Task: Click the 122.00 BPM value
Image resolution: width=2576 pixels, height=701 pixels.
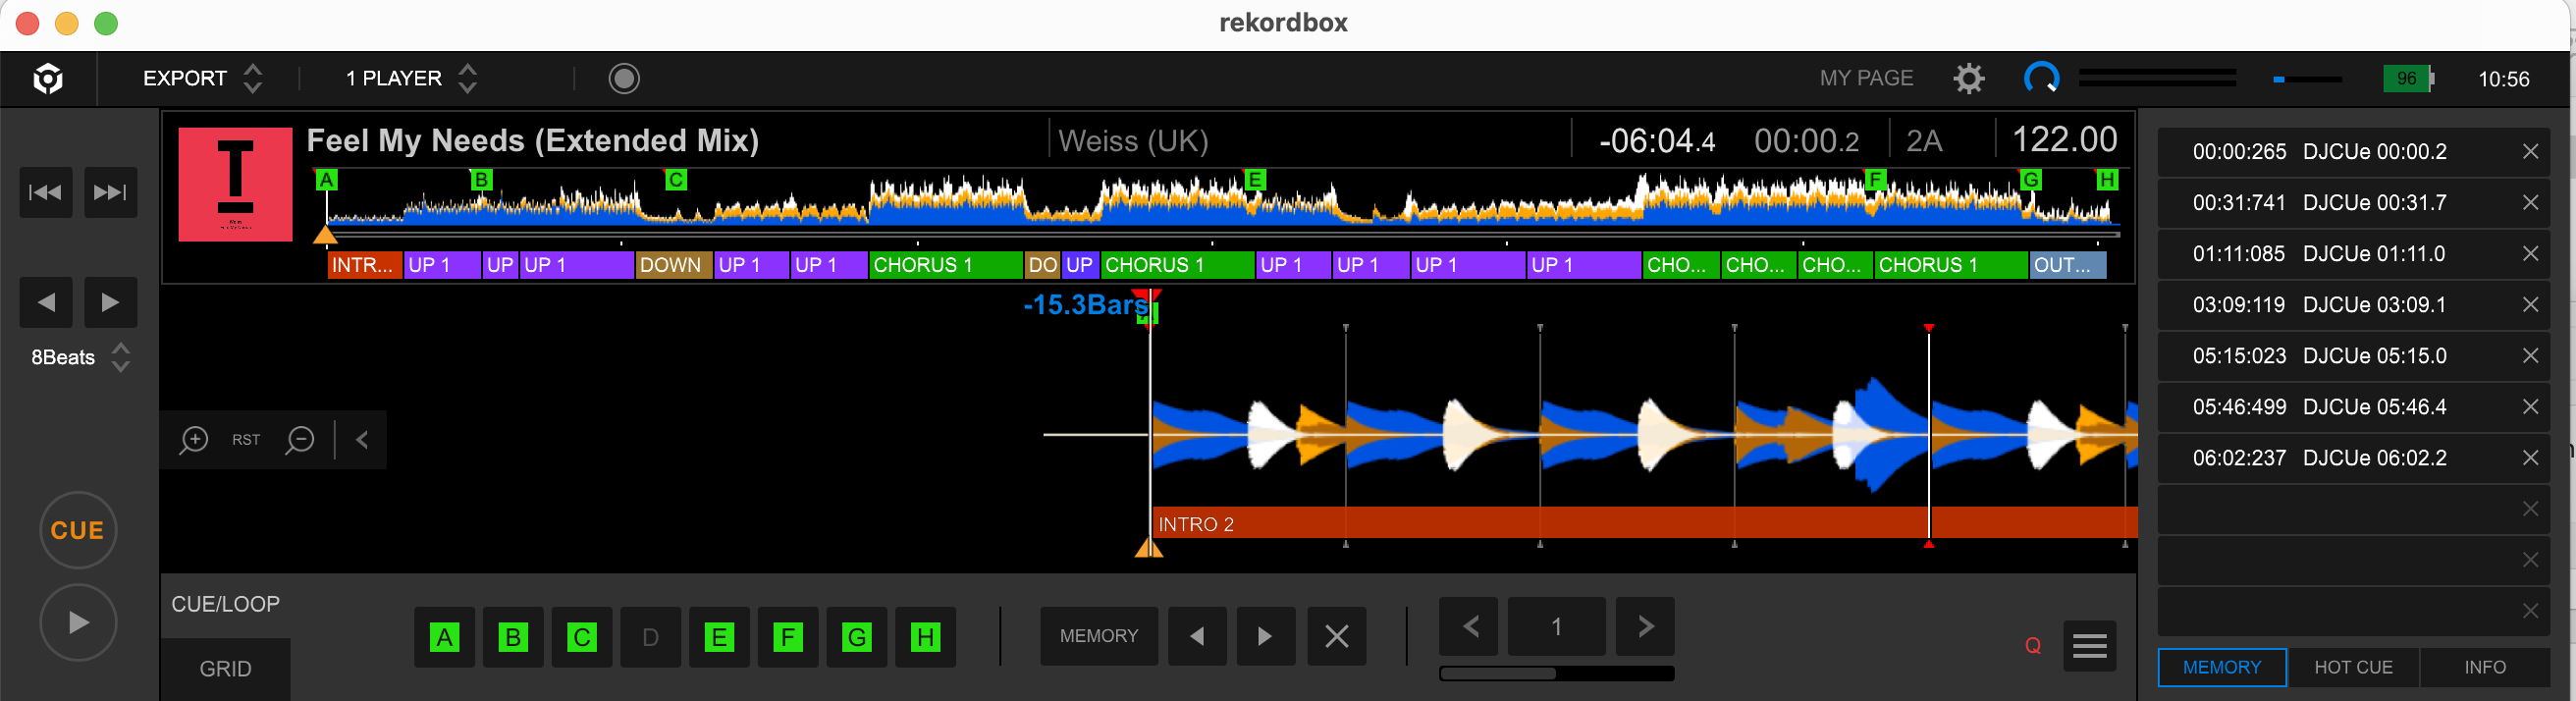Action: 2063,140
